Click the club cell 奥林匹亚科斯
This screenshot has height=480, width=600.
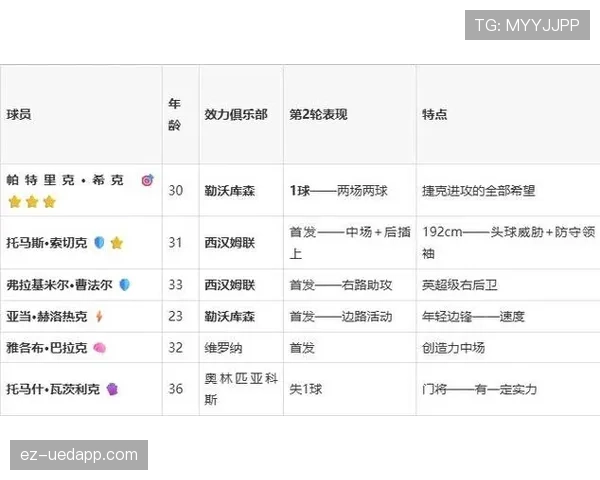coord(241,389)
